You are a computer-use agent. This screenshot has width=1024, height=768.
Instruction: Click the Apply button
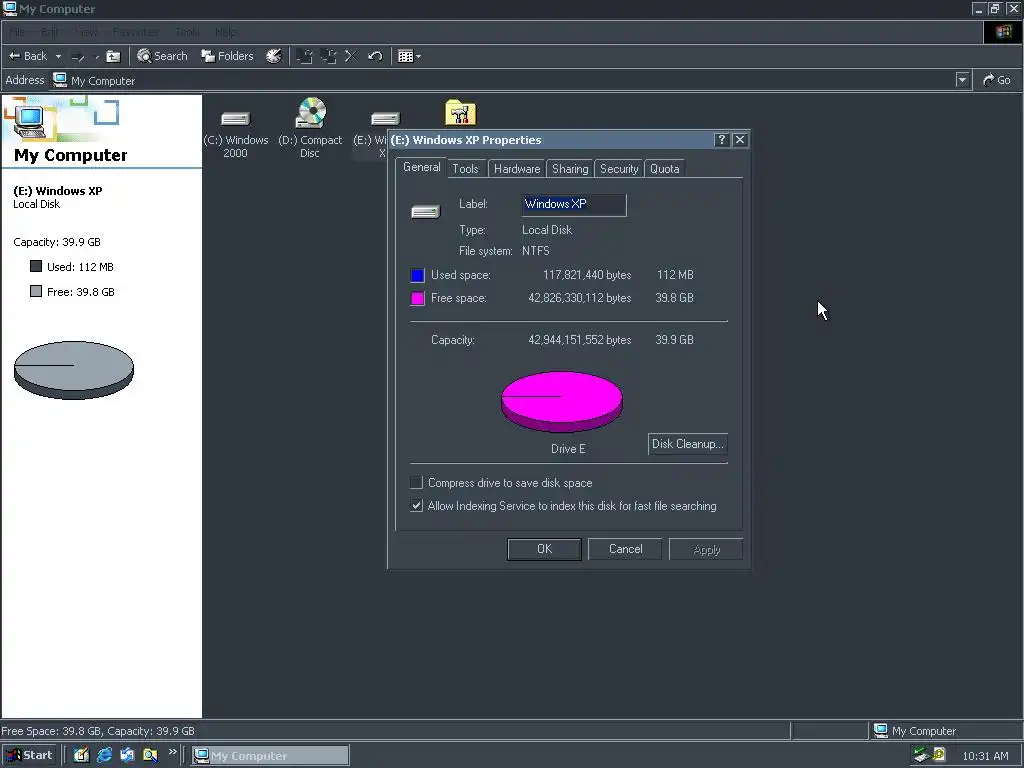pos(706,549)
